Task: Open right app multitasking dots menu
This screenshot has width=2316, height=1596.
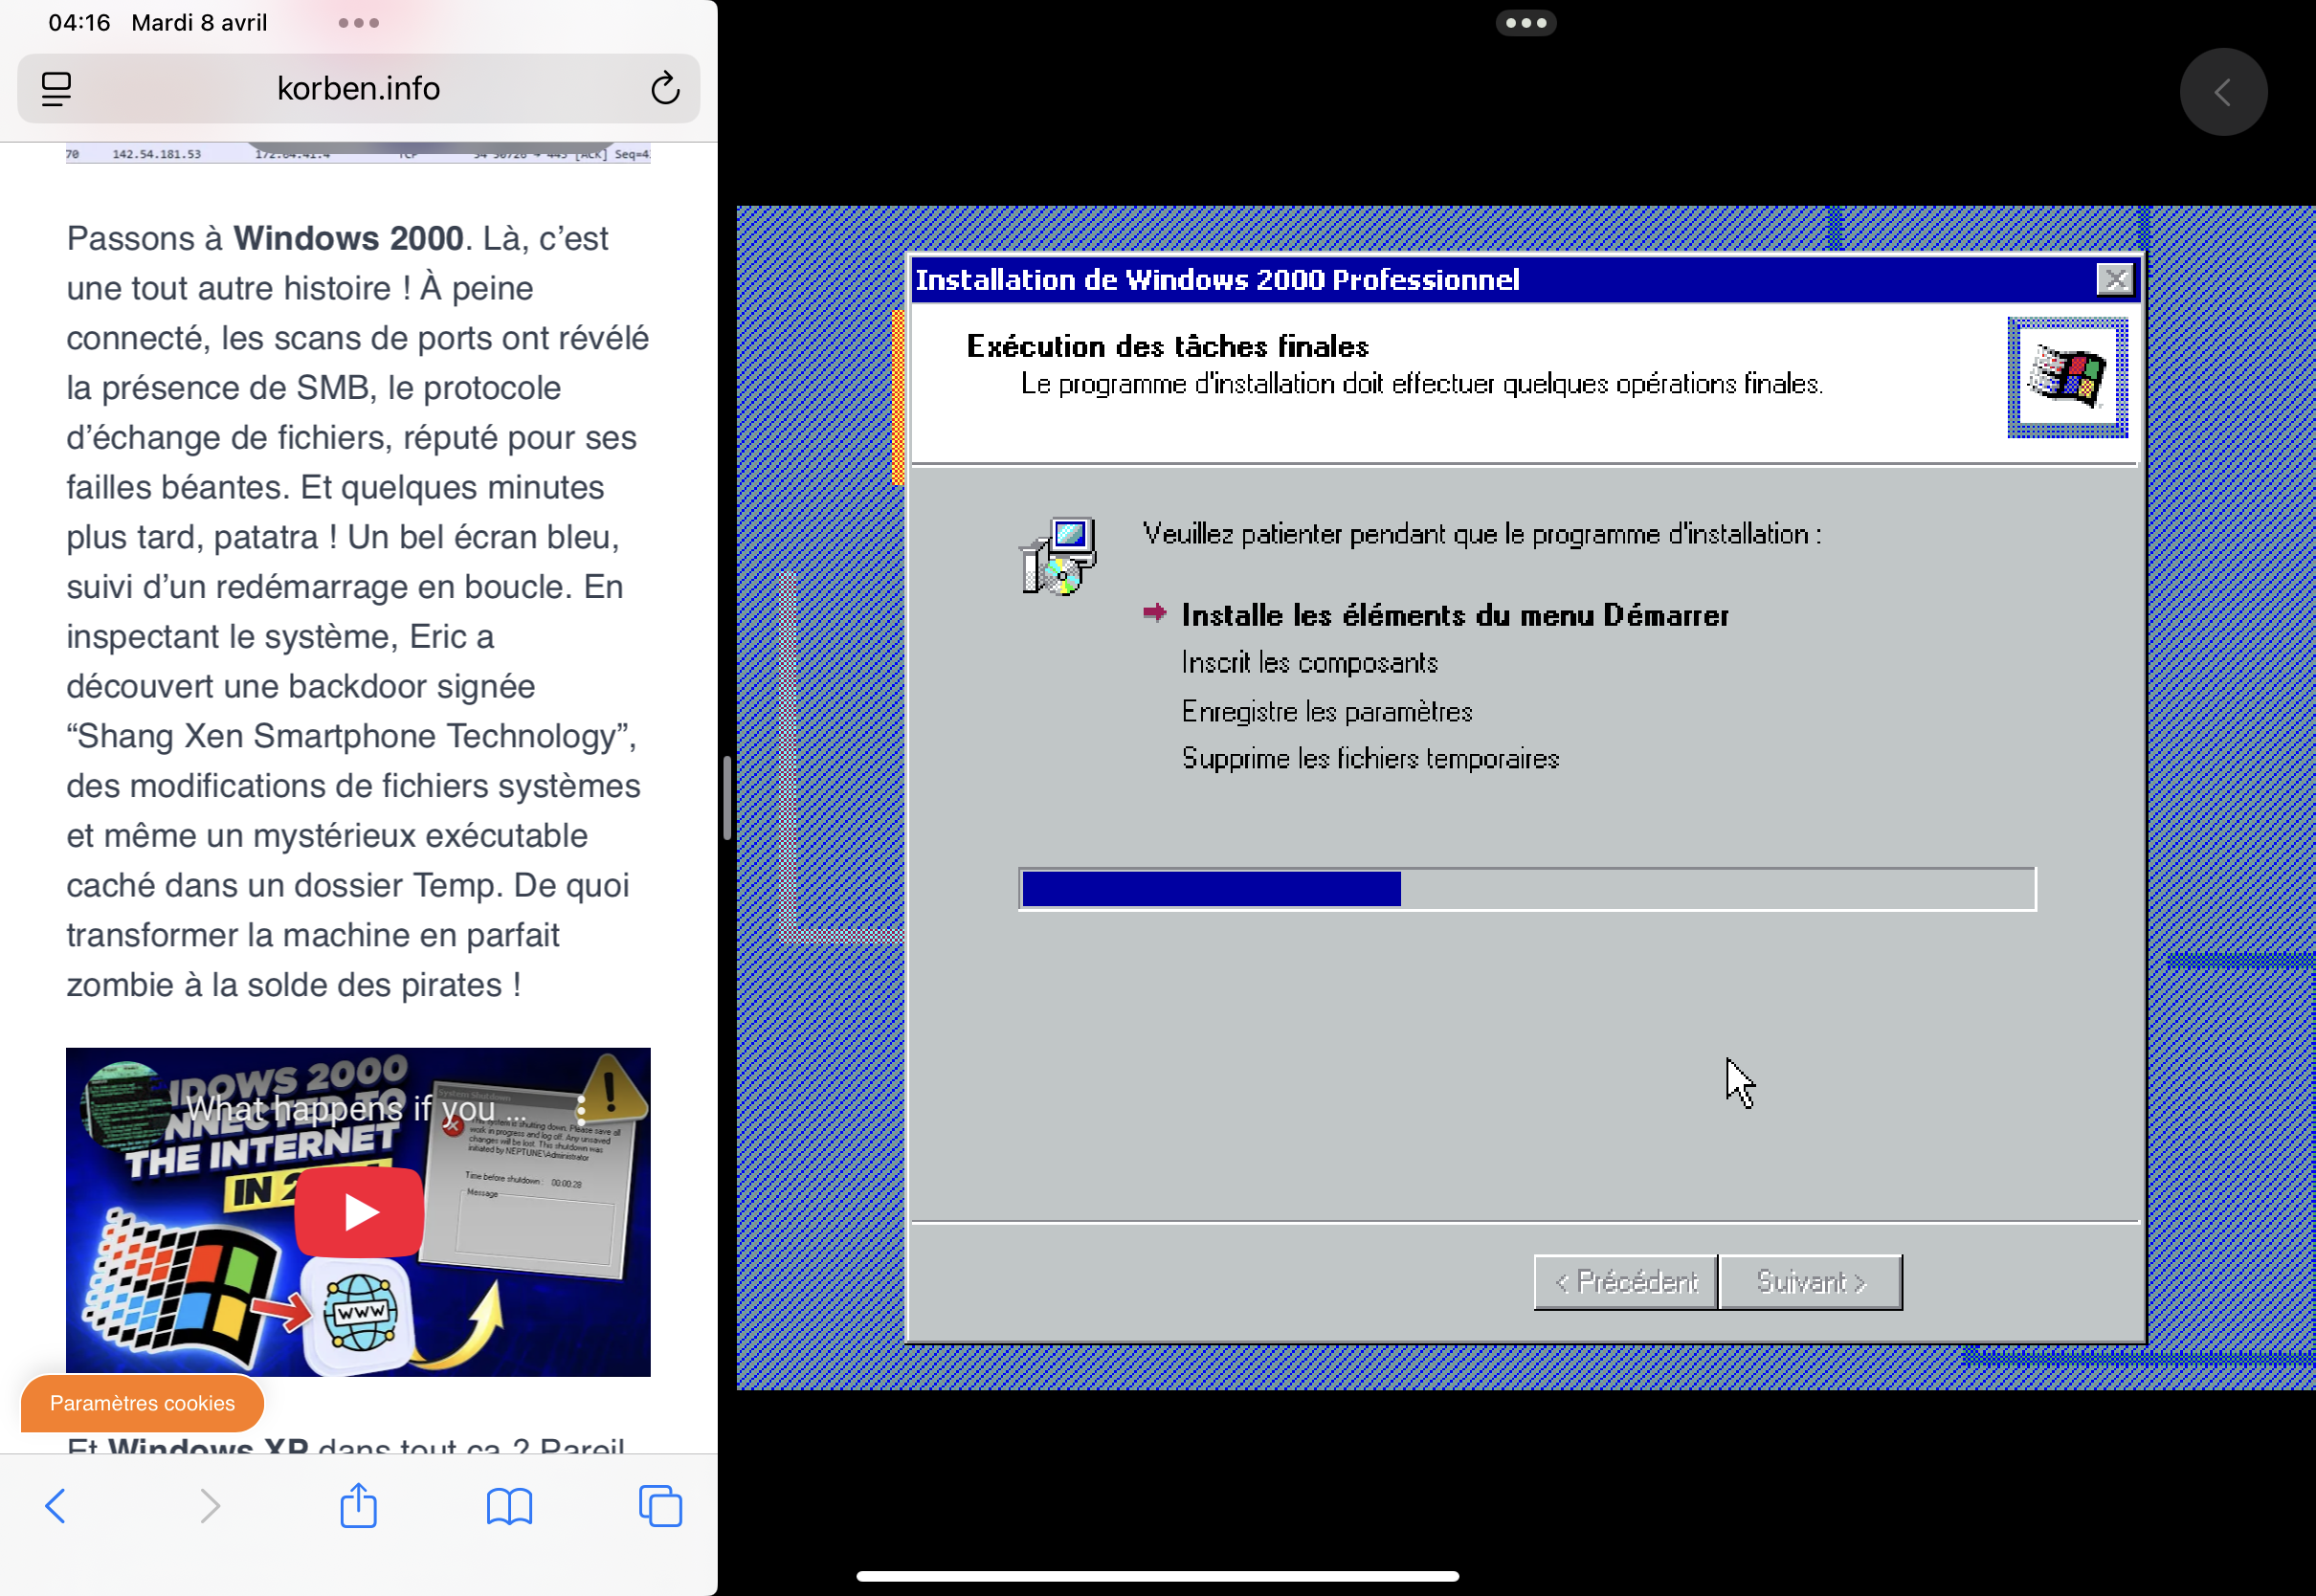Action: point(1525,23)
